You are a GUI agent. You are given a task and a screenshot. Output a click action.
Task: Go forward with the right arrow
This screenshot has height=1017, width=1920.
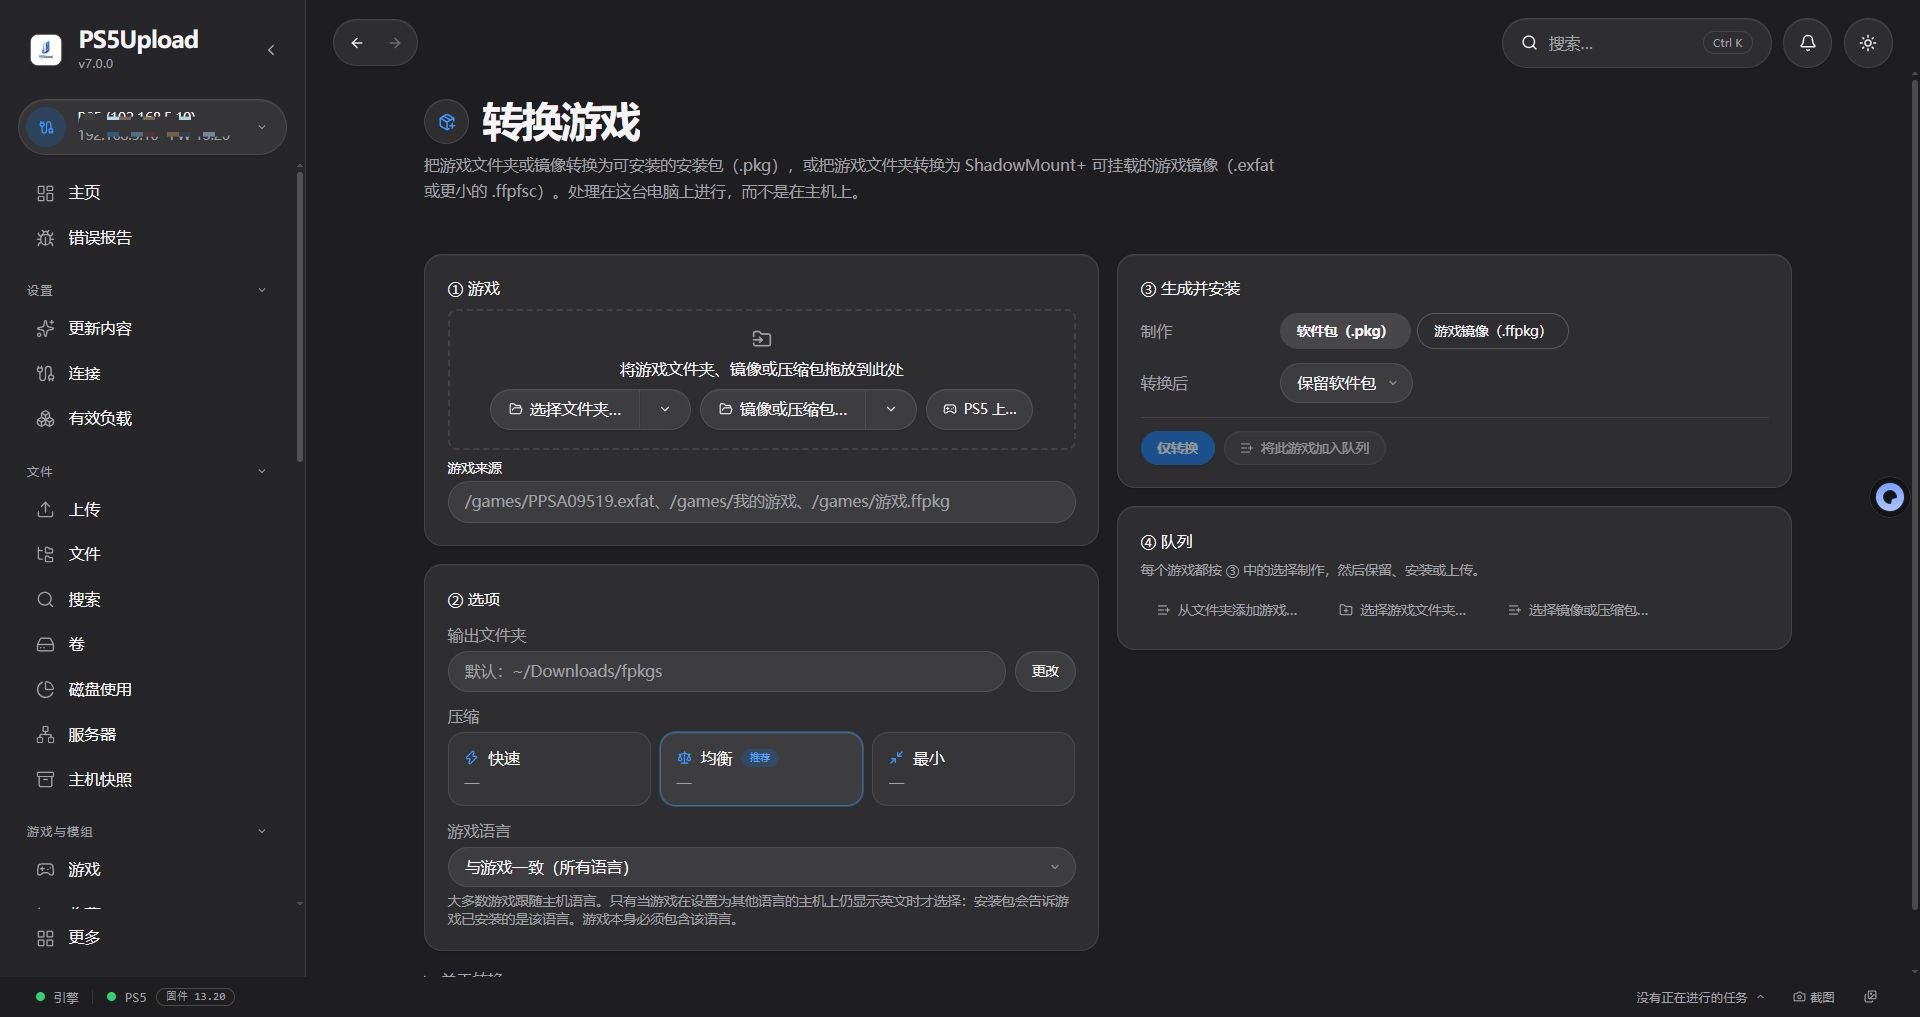click(x=395, y=43)
